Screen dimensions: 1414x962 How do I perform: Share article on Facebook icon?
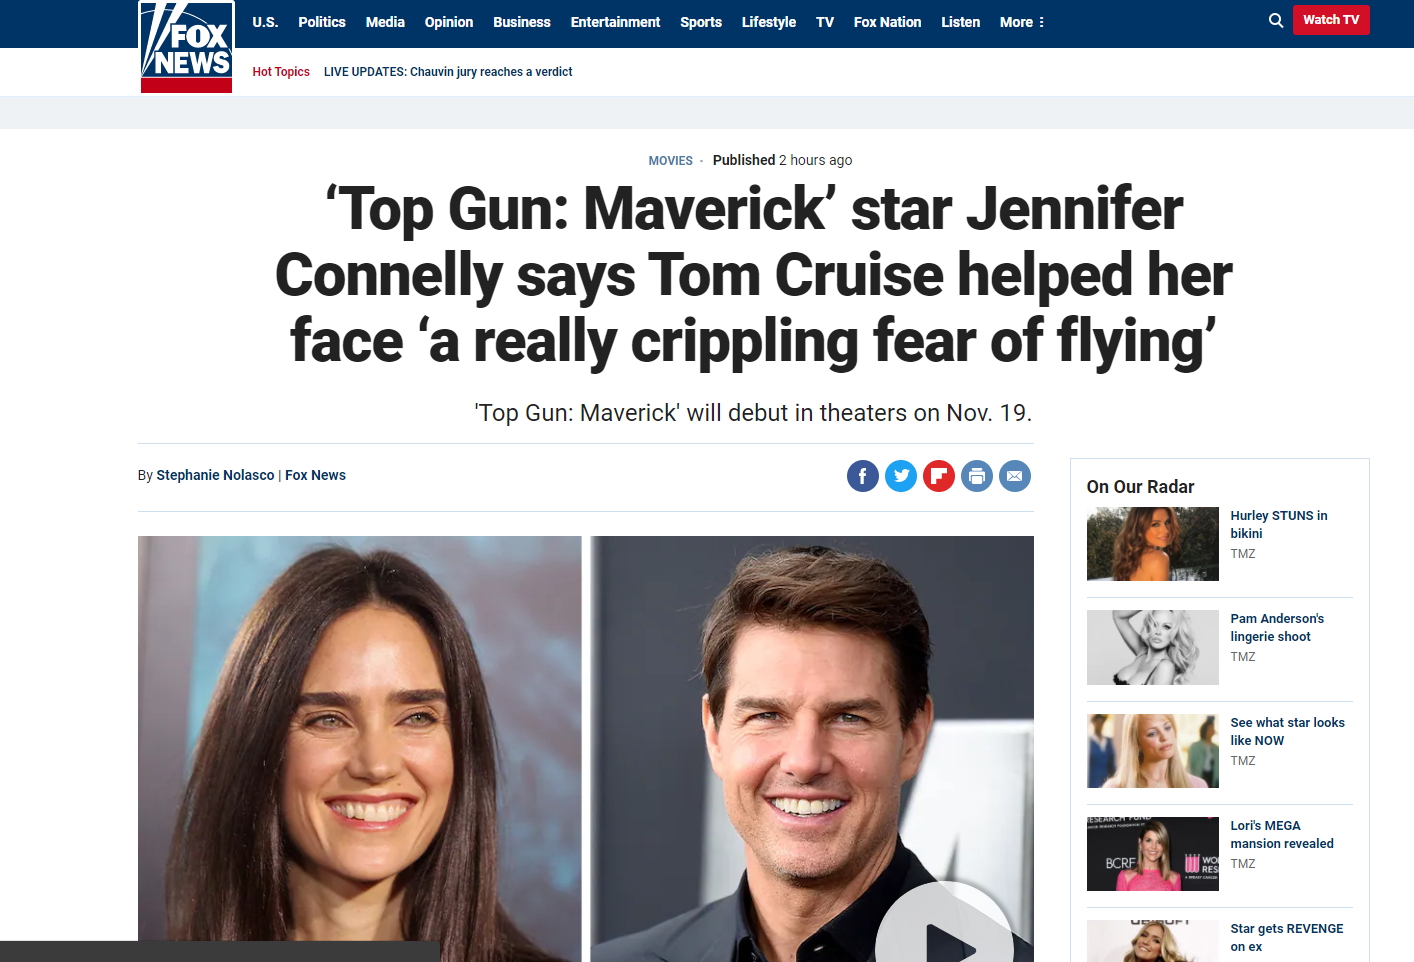click(863, 476)
